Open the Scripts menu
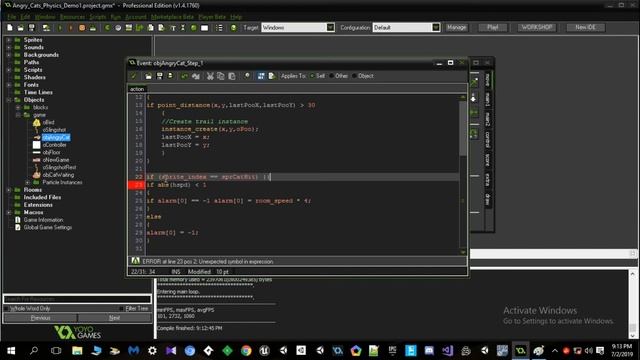Viewport: 640px width, 360px height. click(98, 17)
